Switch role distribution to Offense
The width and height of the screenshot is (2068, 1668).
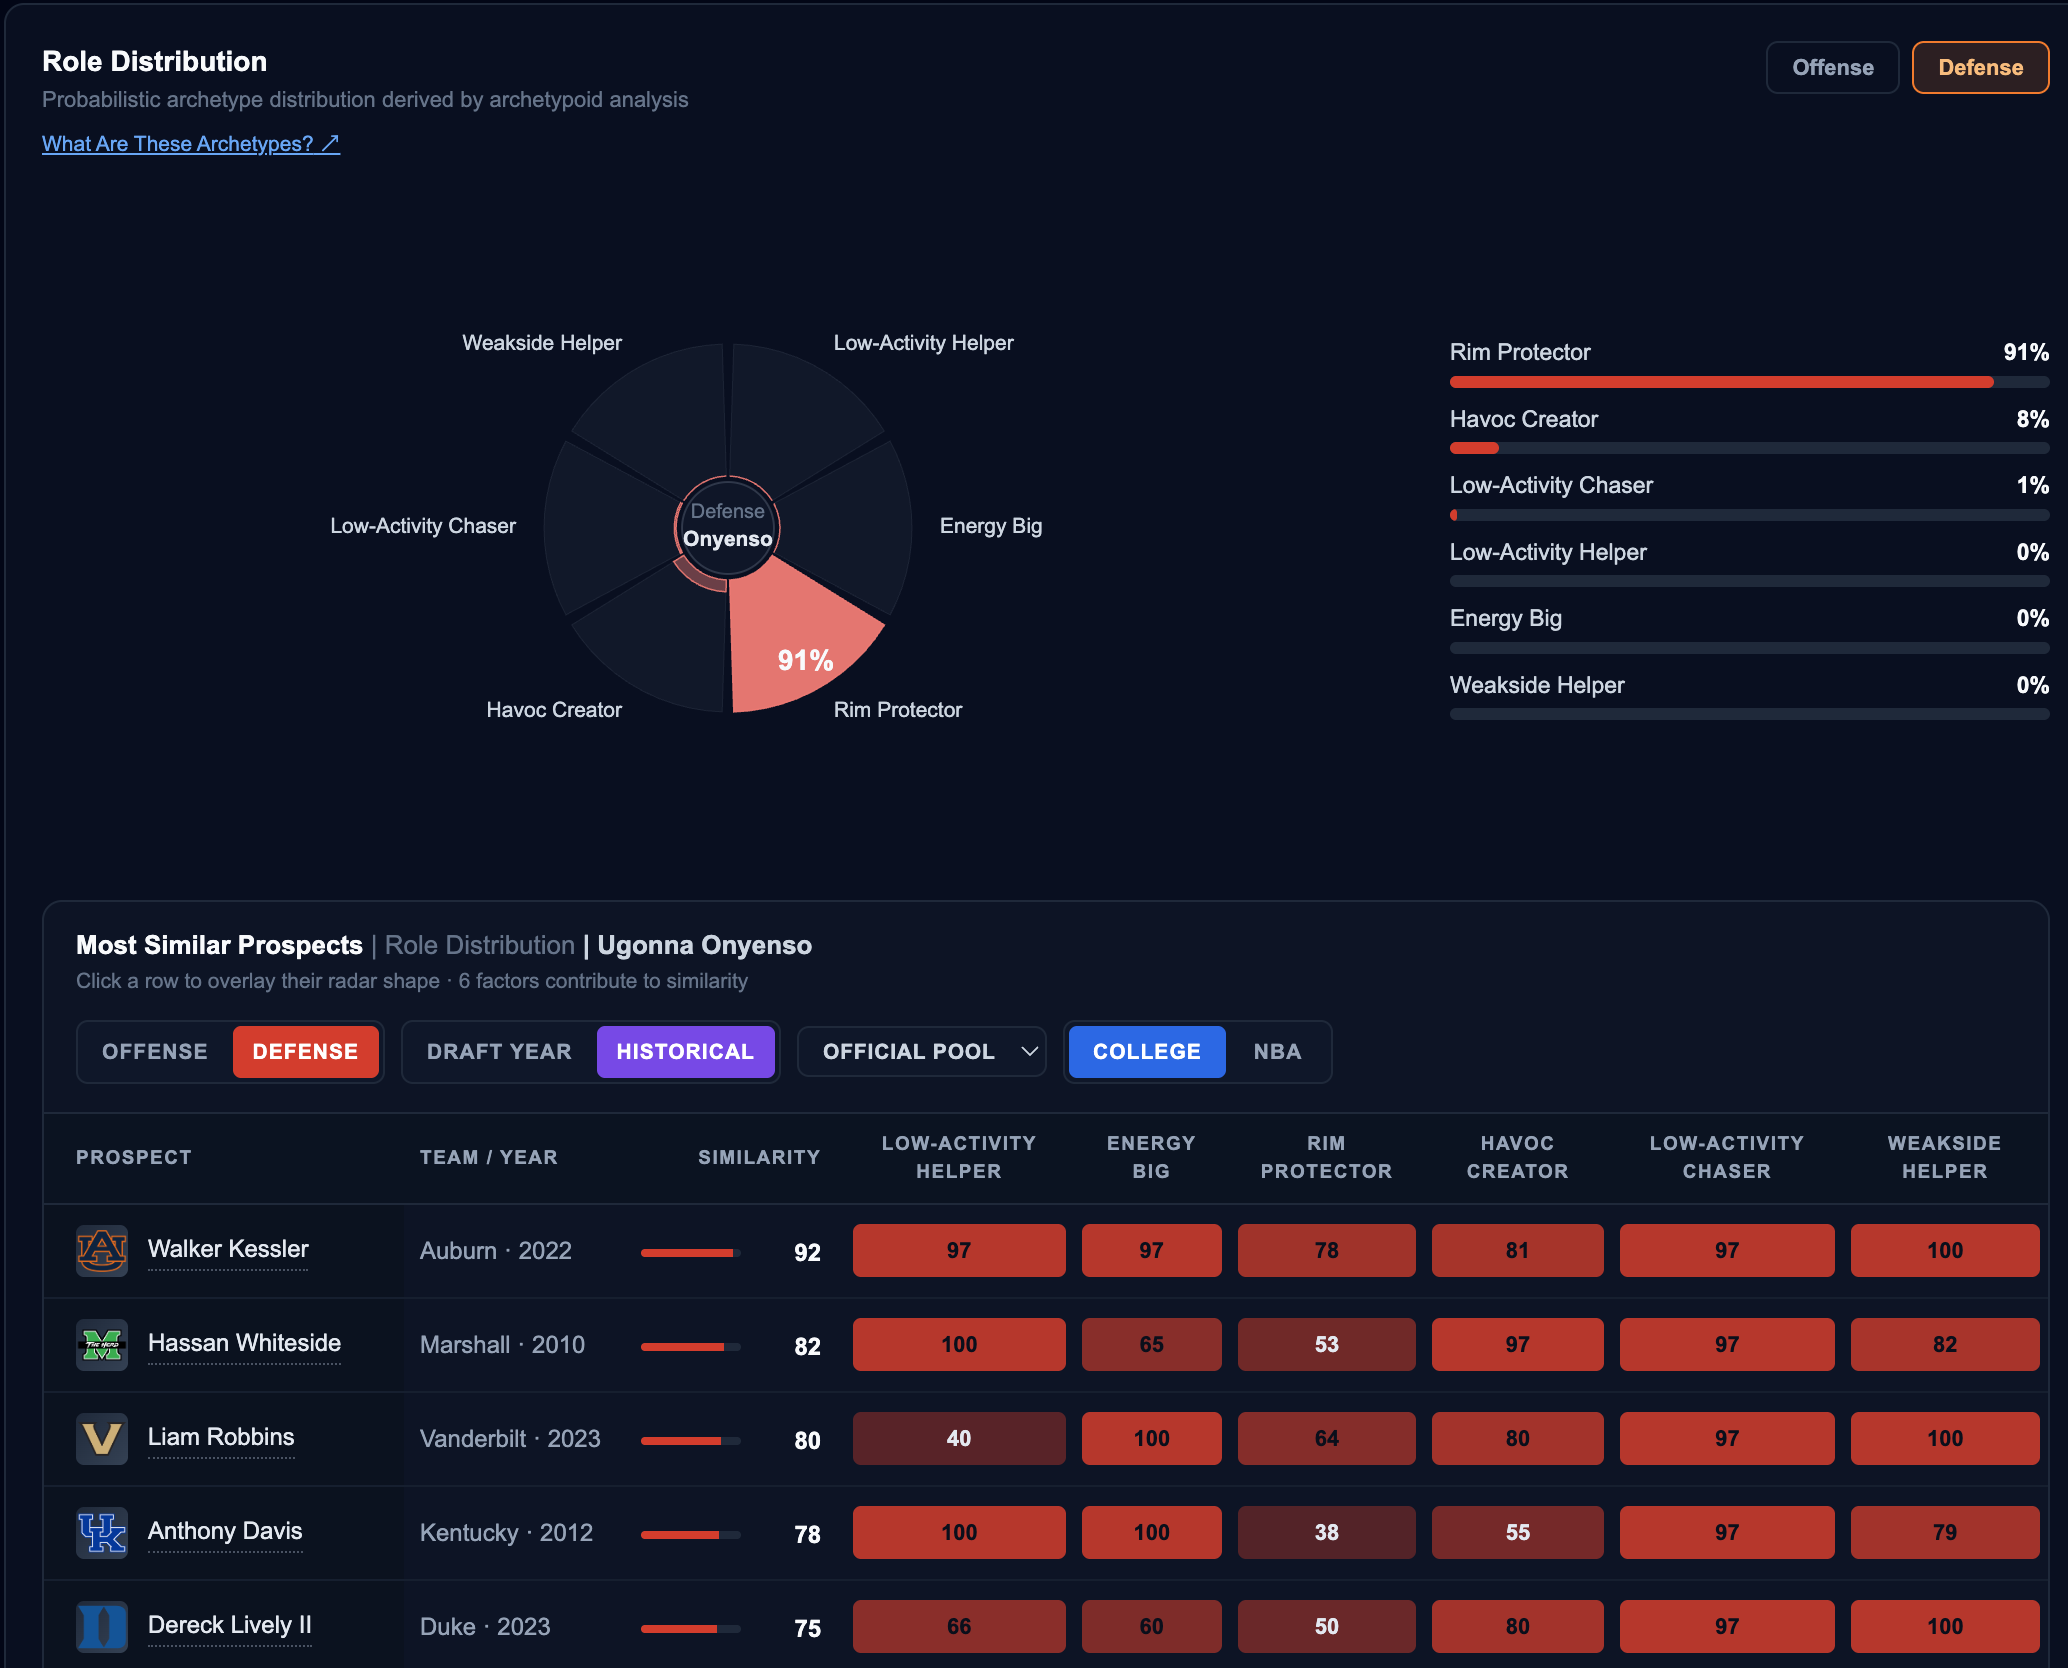(1832, 67)
